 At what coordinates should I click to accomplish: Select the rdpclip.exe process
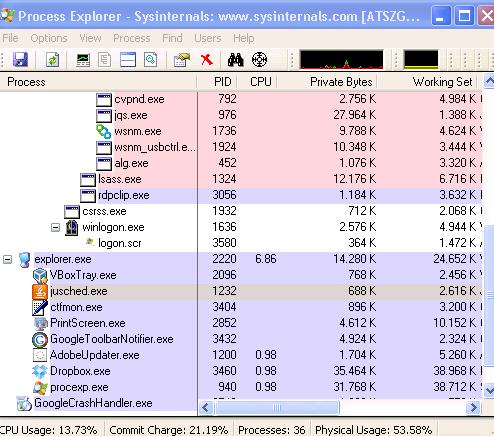(x=124, y=195)
